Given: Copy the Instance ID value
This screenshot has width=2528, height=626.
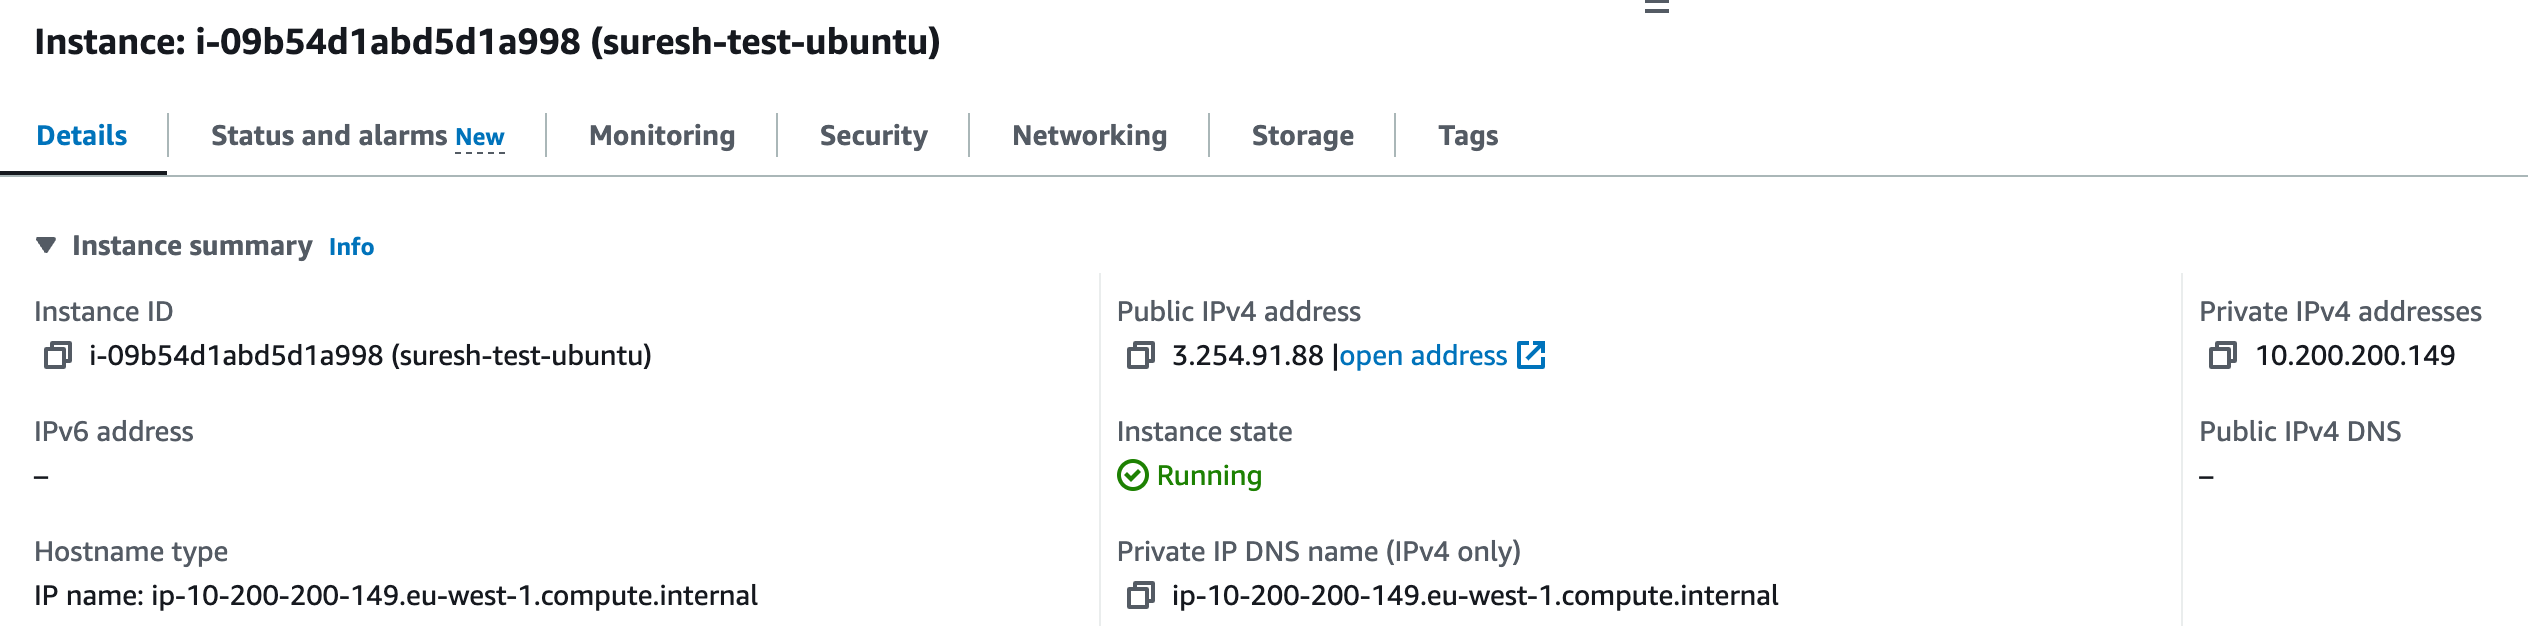Looking at the screenshot, I should [58, 355].
